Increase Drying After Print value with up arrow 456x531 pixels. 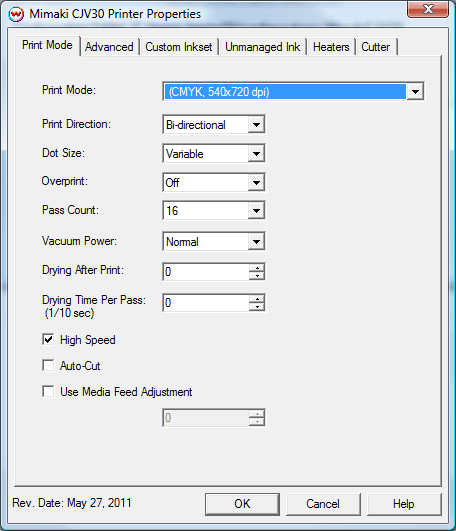tap(257, 268)
